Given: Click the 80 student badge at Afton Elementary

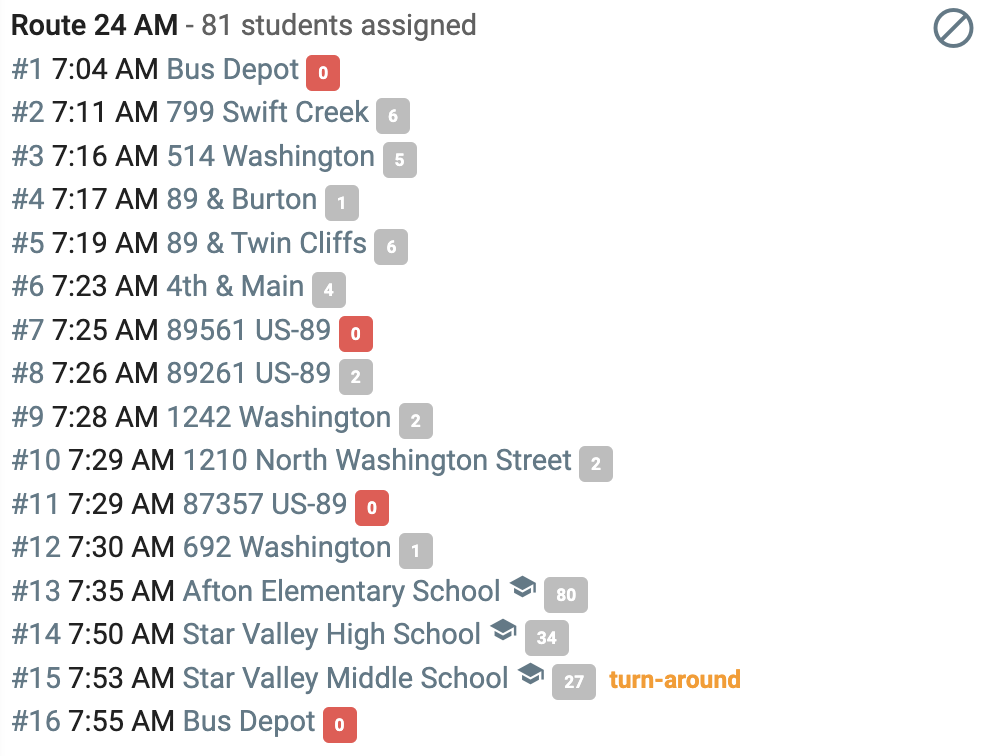Looking at the screenshot, I should tap(566, 595).
